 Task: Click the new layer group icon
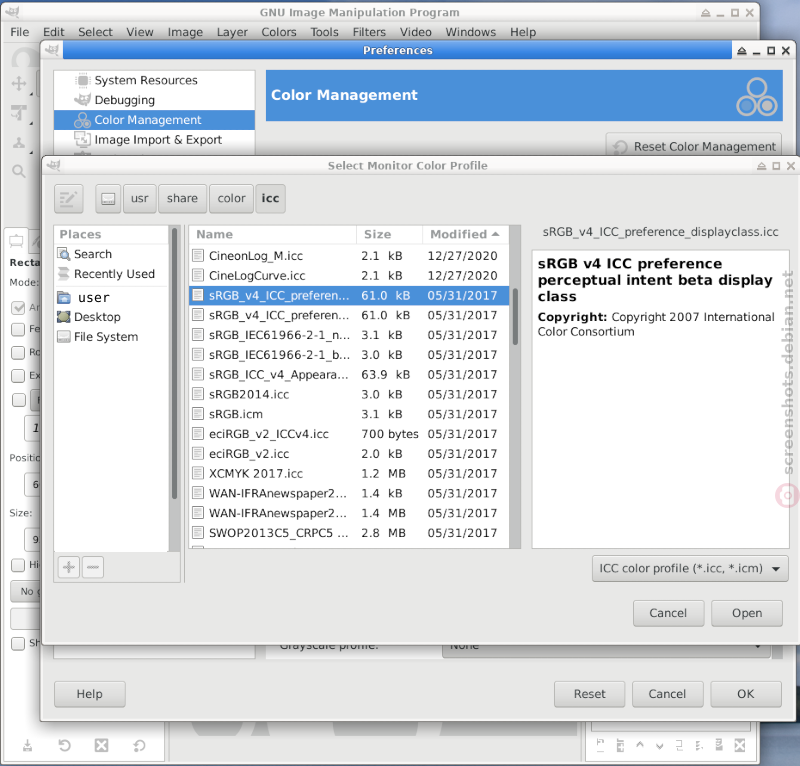pos(620,745)
